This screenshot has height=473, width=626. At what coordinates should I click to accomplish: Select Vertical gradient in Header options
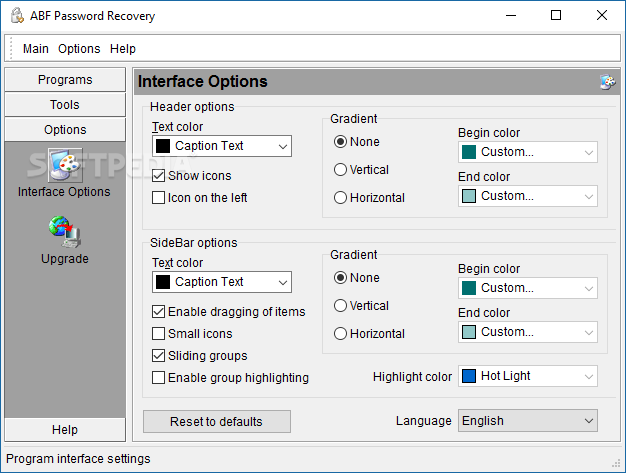tap(340, 170)
